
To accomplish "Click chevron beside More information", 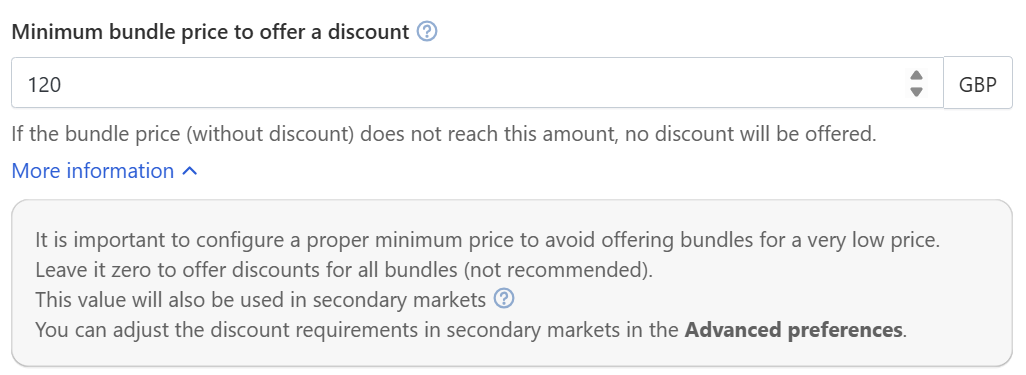I will pyautogui.click(x=189, y=171).
